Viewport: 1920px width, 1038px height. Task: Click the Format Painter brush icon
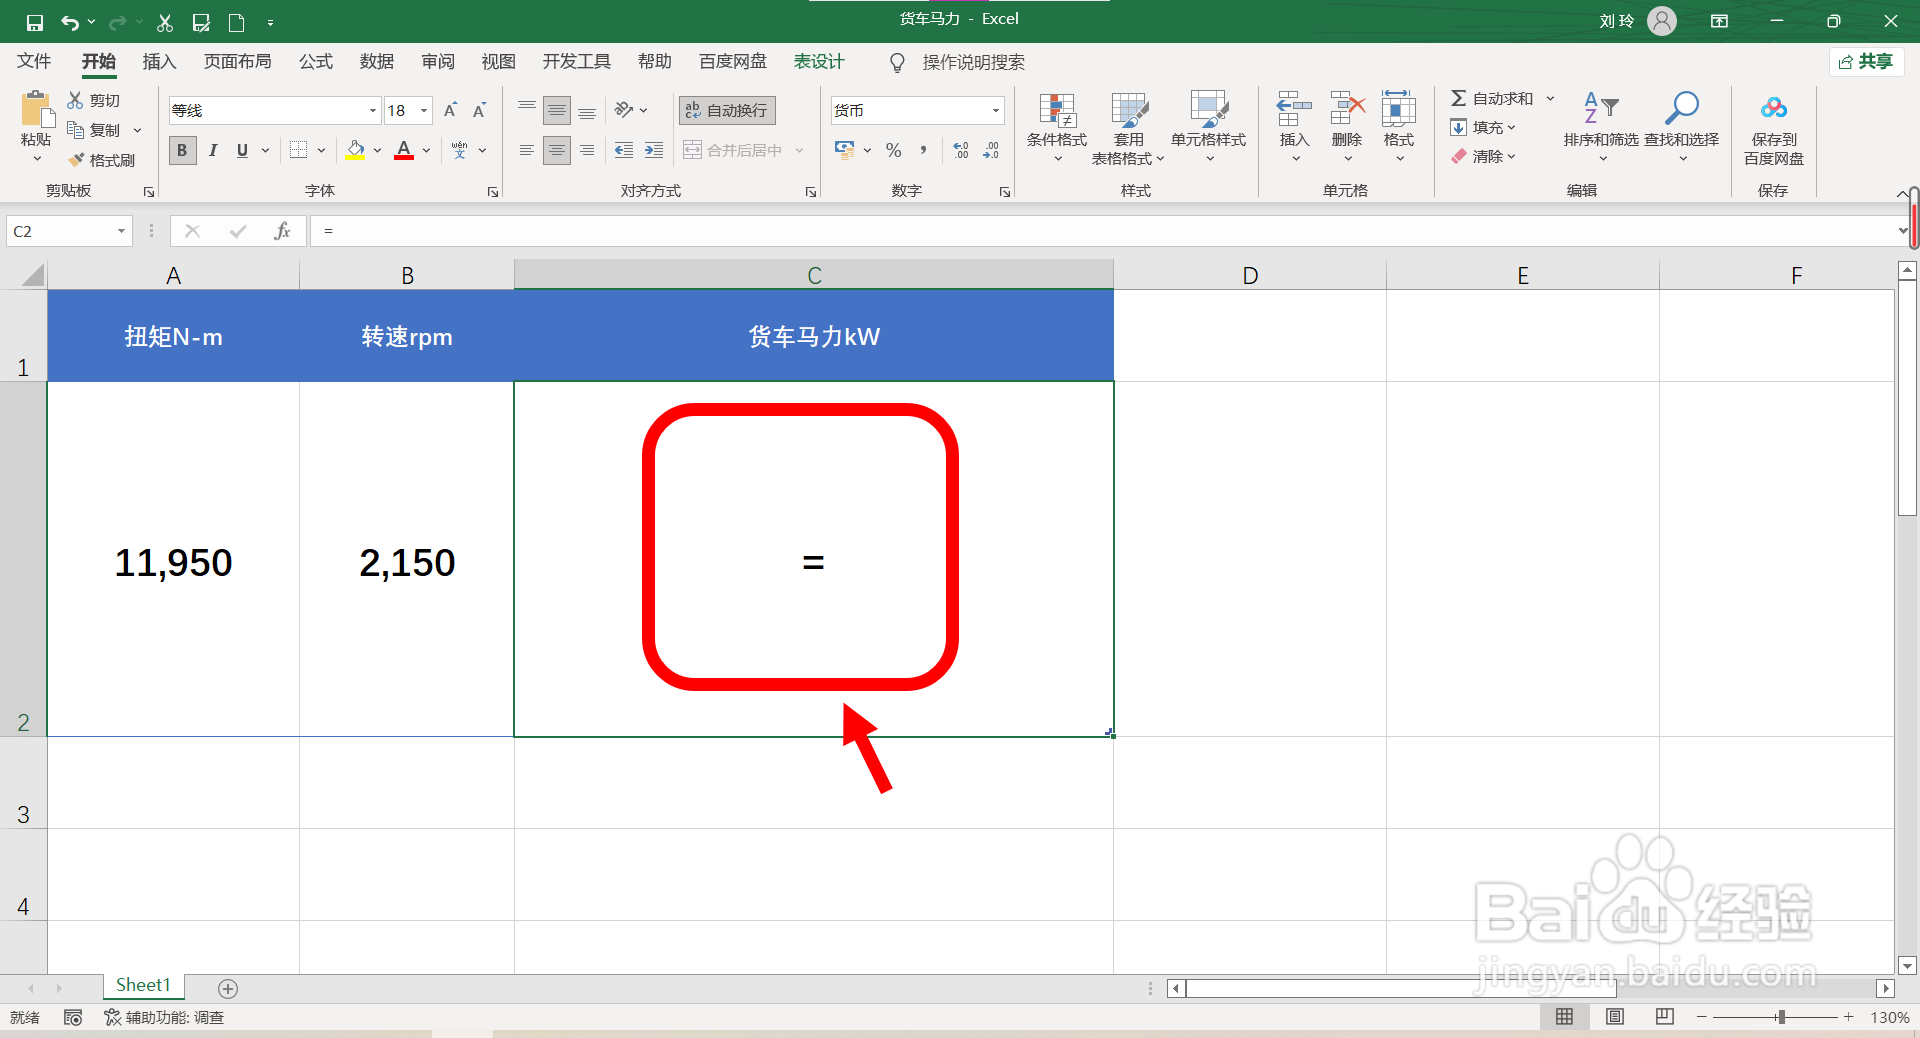(x=76, y=160)
